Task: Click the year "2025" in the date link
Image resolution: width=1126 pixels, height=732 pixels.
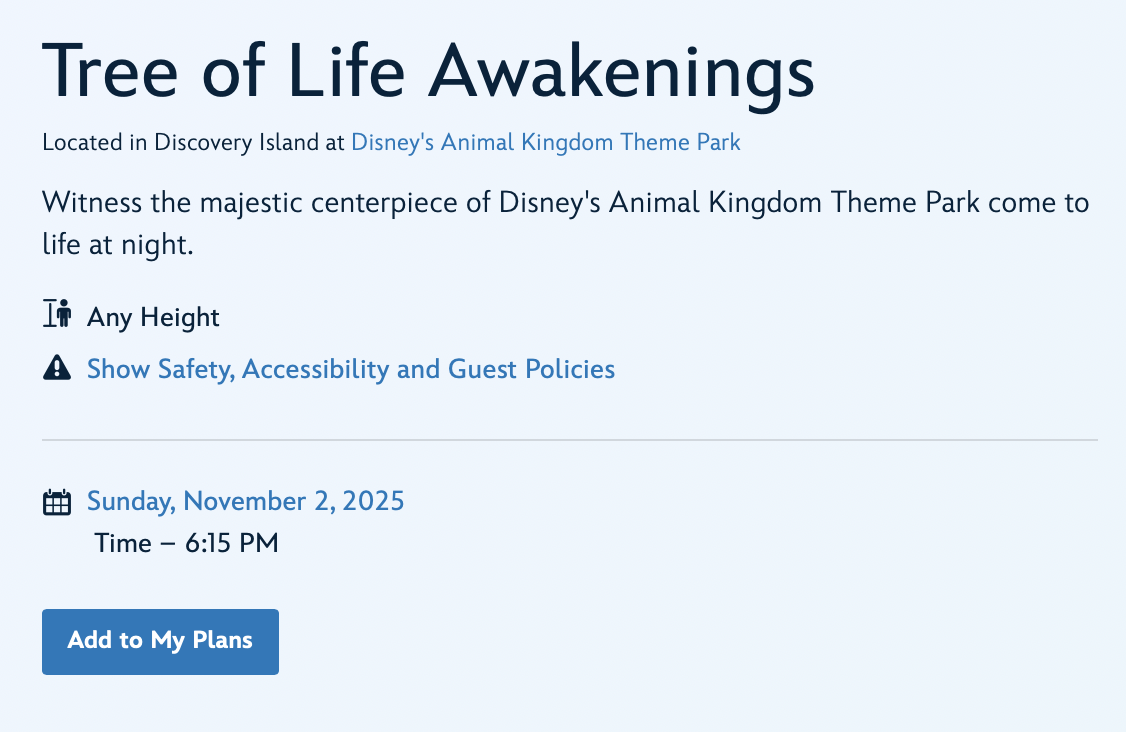Action: (x=373, y=501)
